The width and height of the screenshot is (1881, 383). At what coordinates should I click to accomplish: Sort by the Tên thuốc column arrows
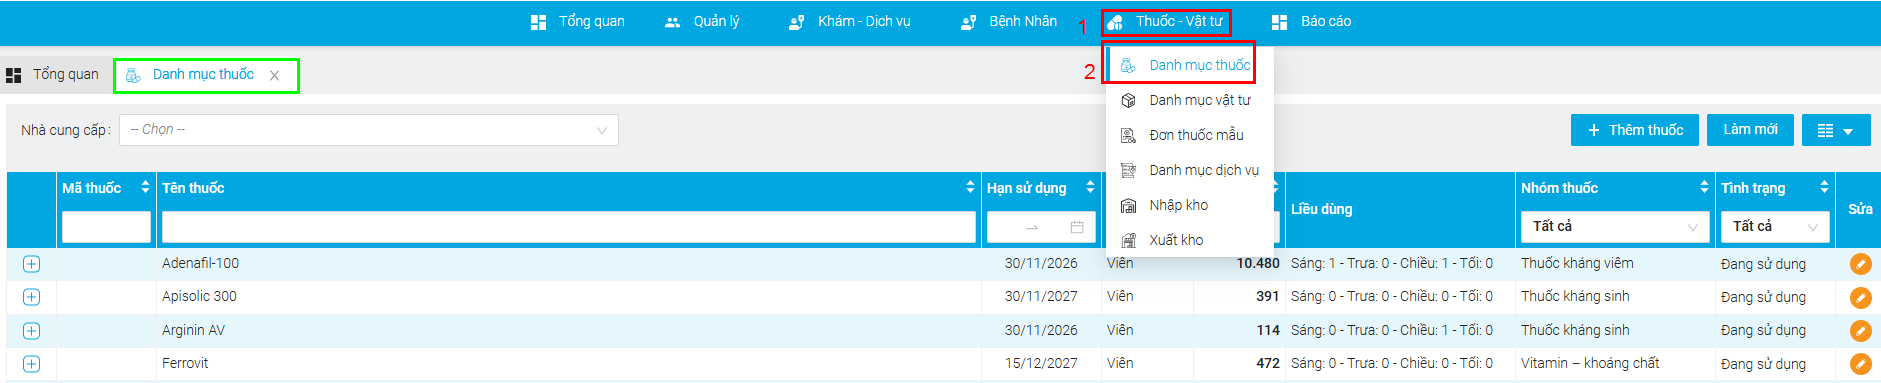970,187
